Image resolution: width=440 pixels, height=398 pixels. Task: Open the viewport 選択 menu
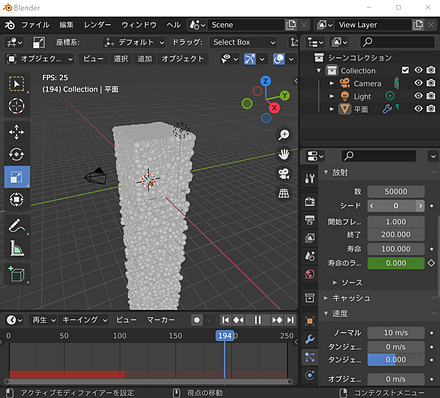coord(121,59)
